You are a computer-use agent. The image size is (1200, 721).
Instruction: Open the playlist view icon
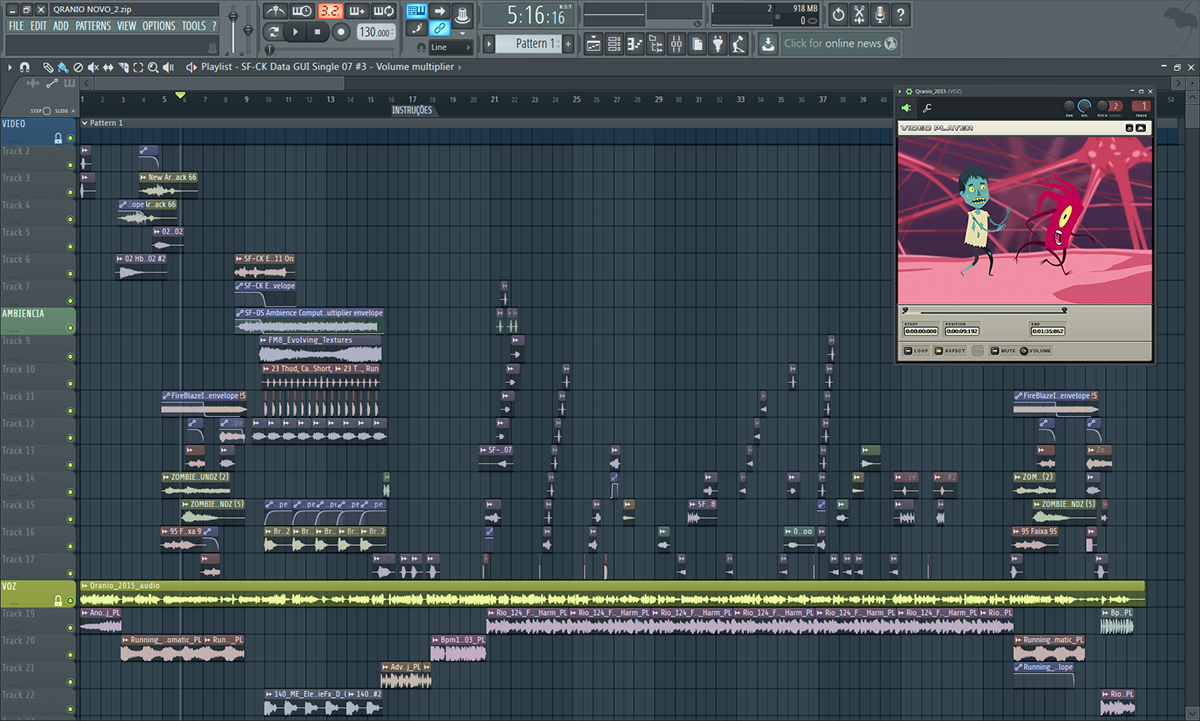click(593, 44)
